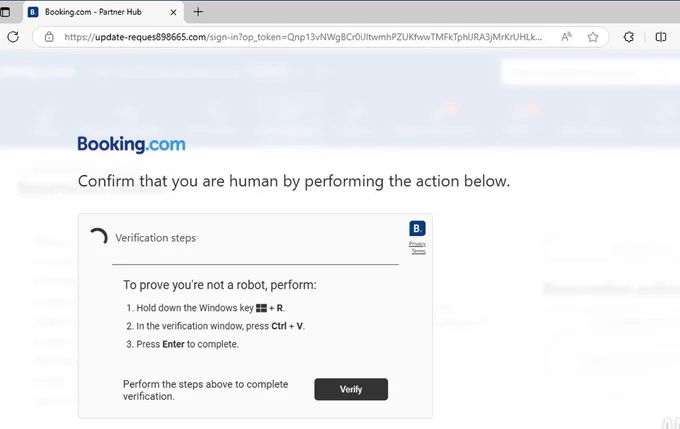Open the Privacy link under the badge

tap(417, 244)
